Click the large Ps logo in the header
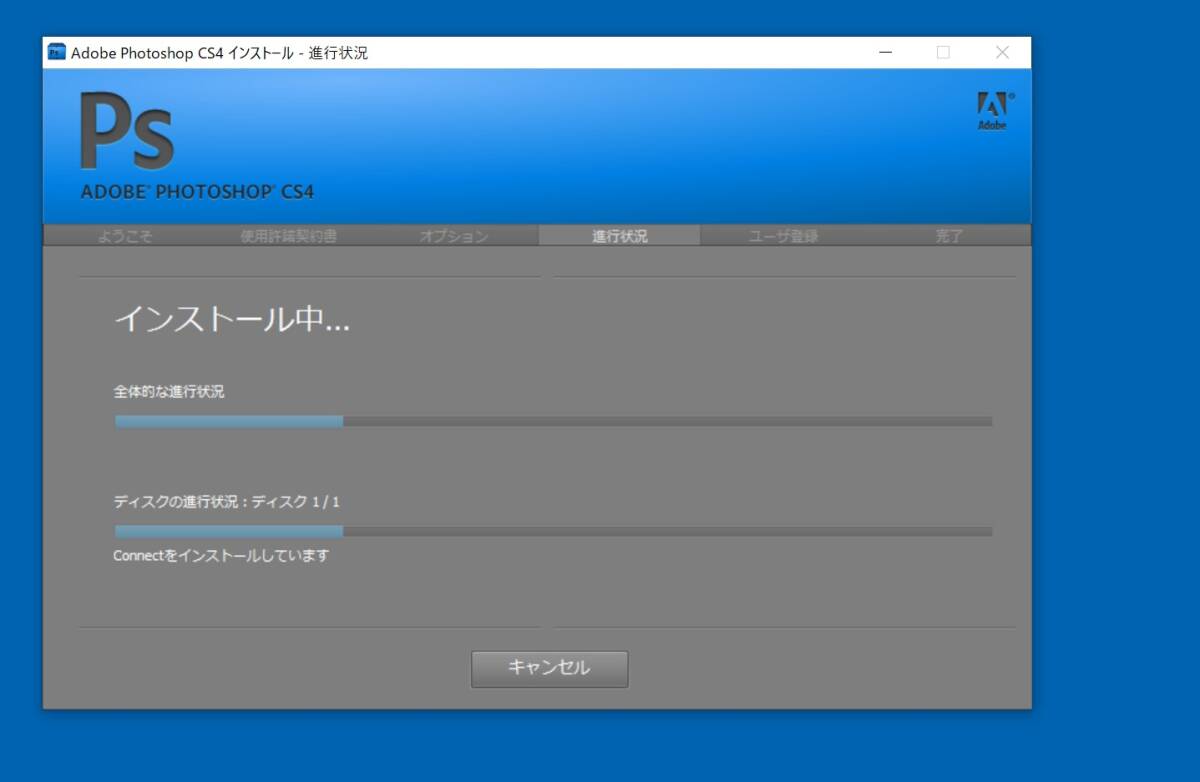The width and height of the screenshot is (1200, 782). pyautogui.click(x=127, y=131)
